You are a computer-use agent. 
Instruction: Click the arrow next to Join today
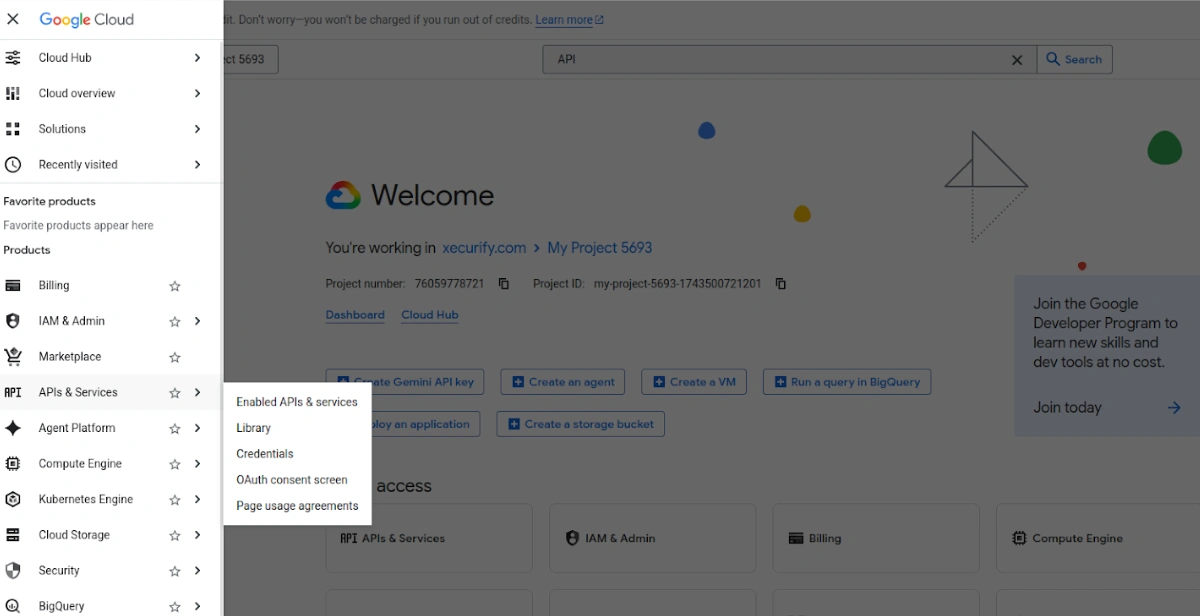coord(1174,408)
